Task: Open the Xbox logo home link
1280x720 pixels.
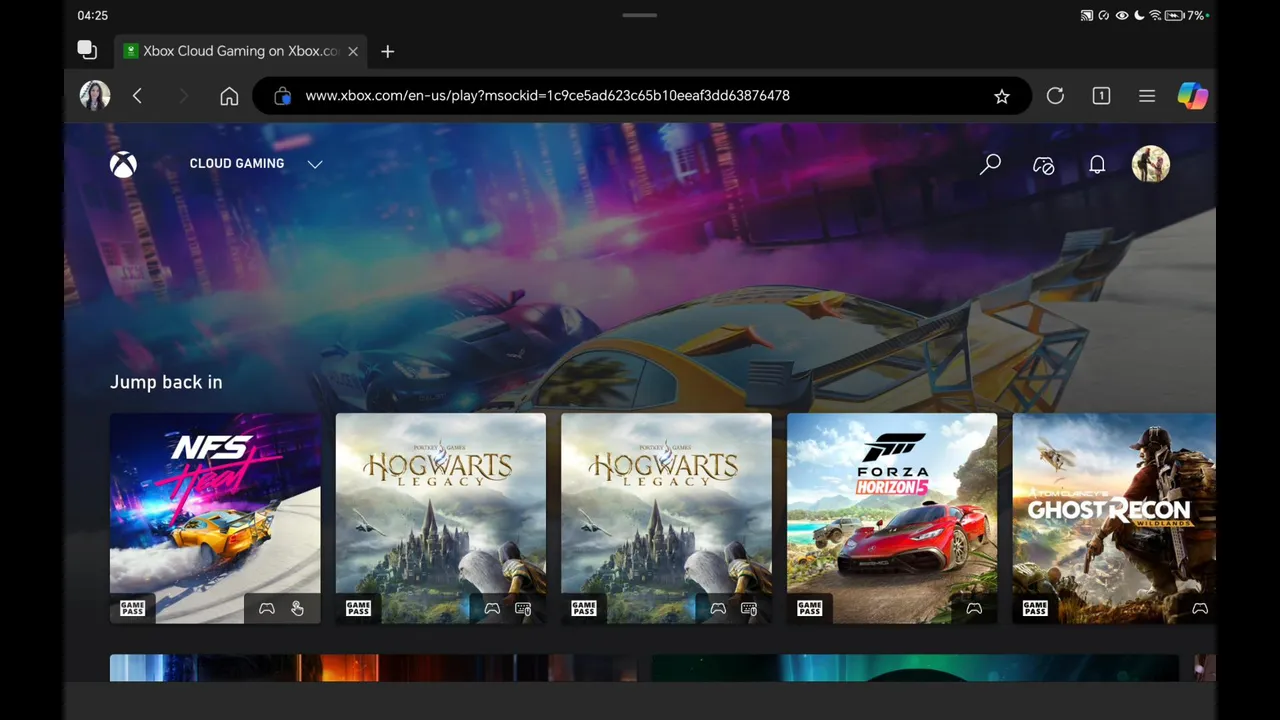Action: [123, 164]
